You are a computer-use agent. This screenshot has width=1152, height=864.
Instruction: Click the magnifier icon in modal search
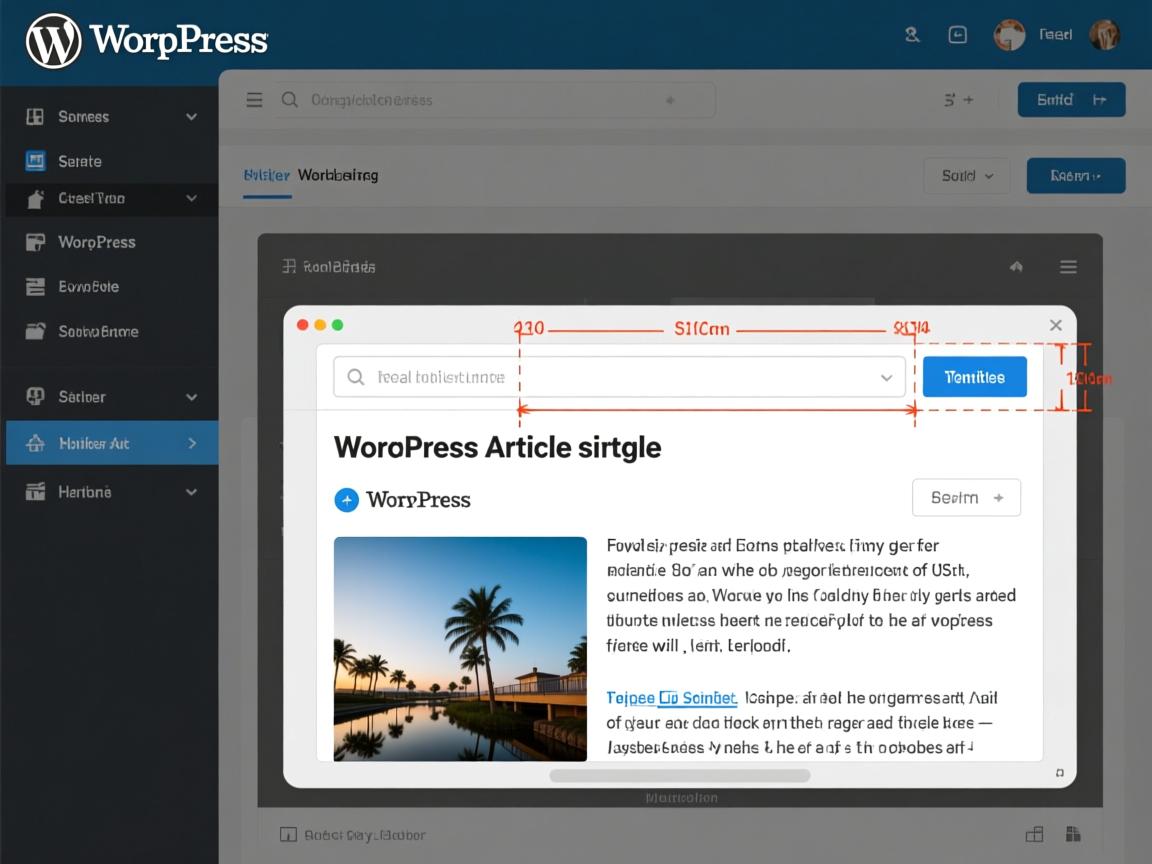(355, 377)
